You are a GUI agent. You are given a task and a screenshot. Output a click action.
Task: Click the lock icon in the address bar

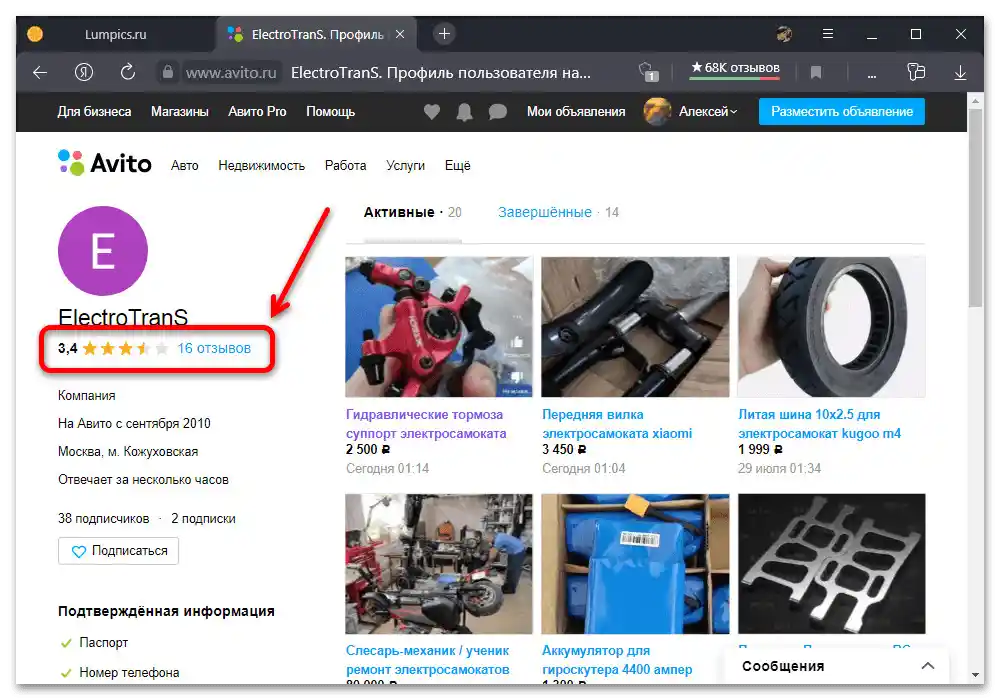(x=168, y=72)
